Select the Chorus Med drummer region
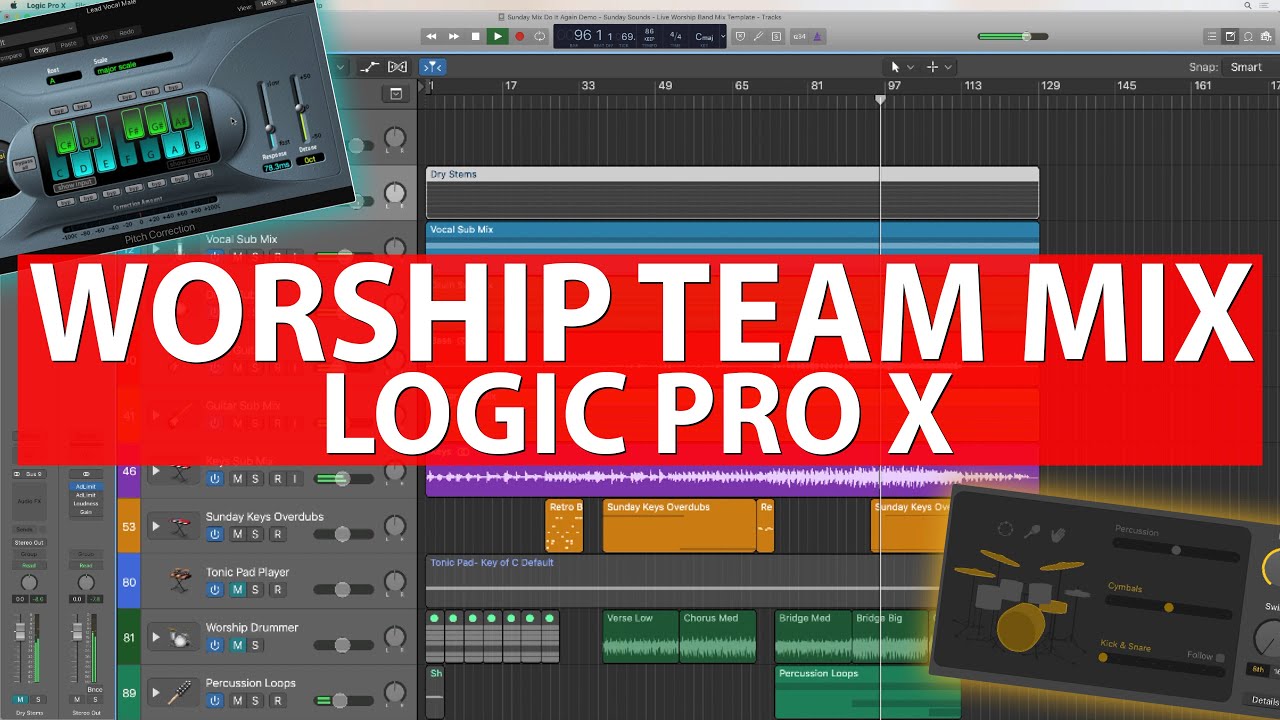 click(718, 636)
